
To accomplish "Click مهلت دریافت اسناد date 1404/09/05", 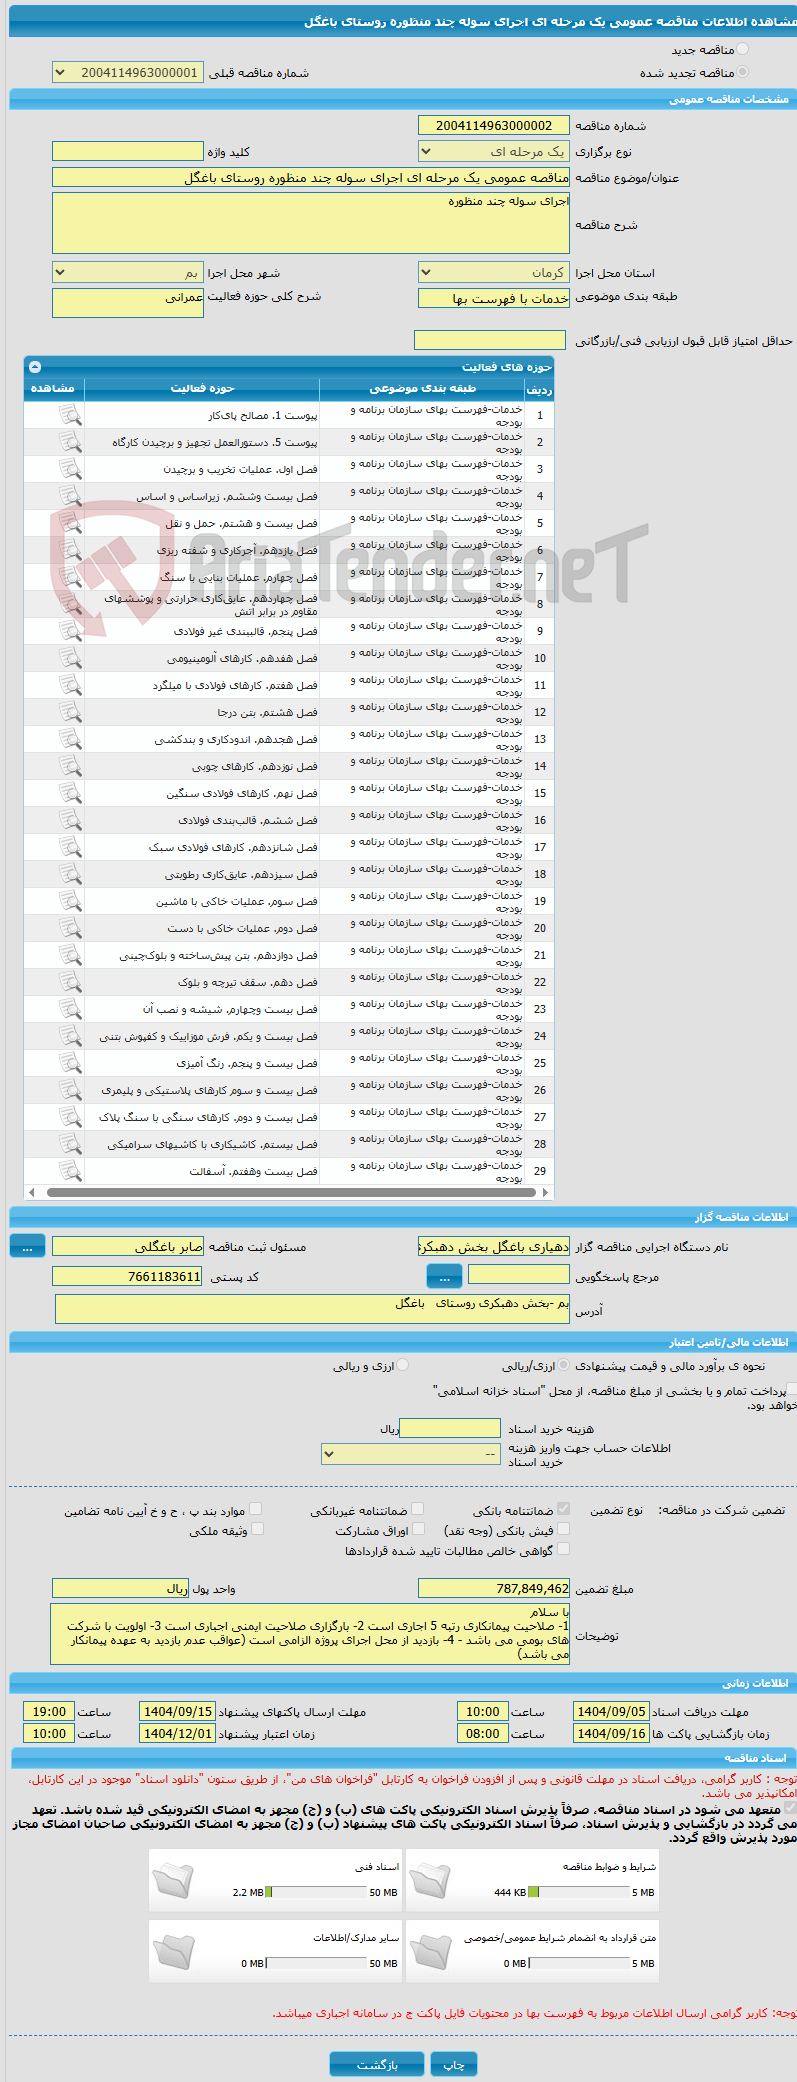I will point(611,1711).
